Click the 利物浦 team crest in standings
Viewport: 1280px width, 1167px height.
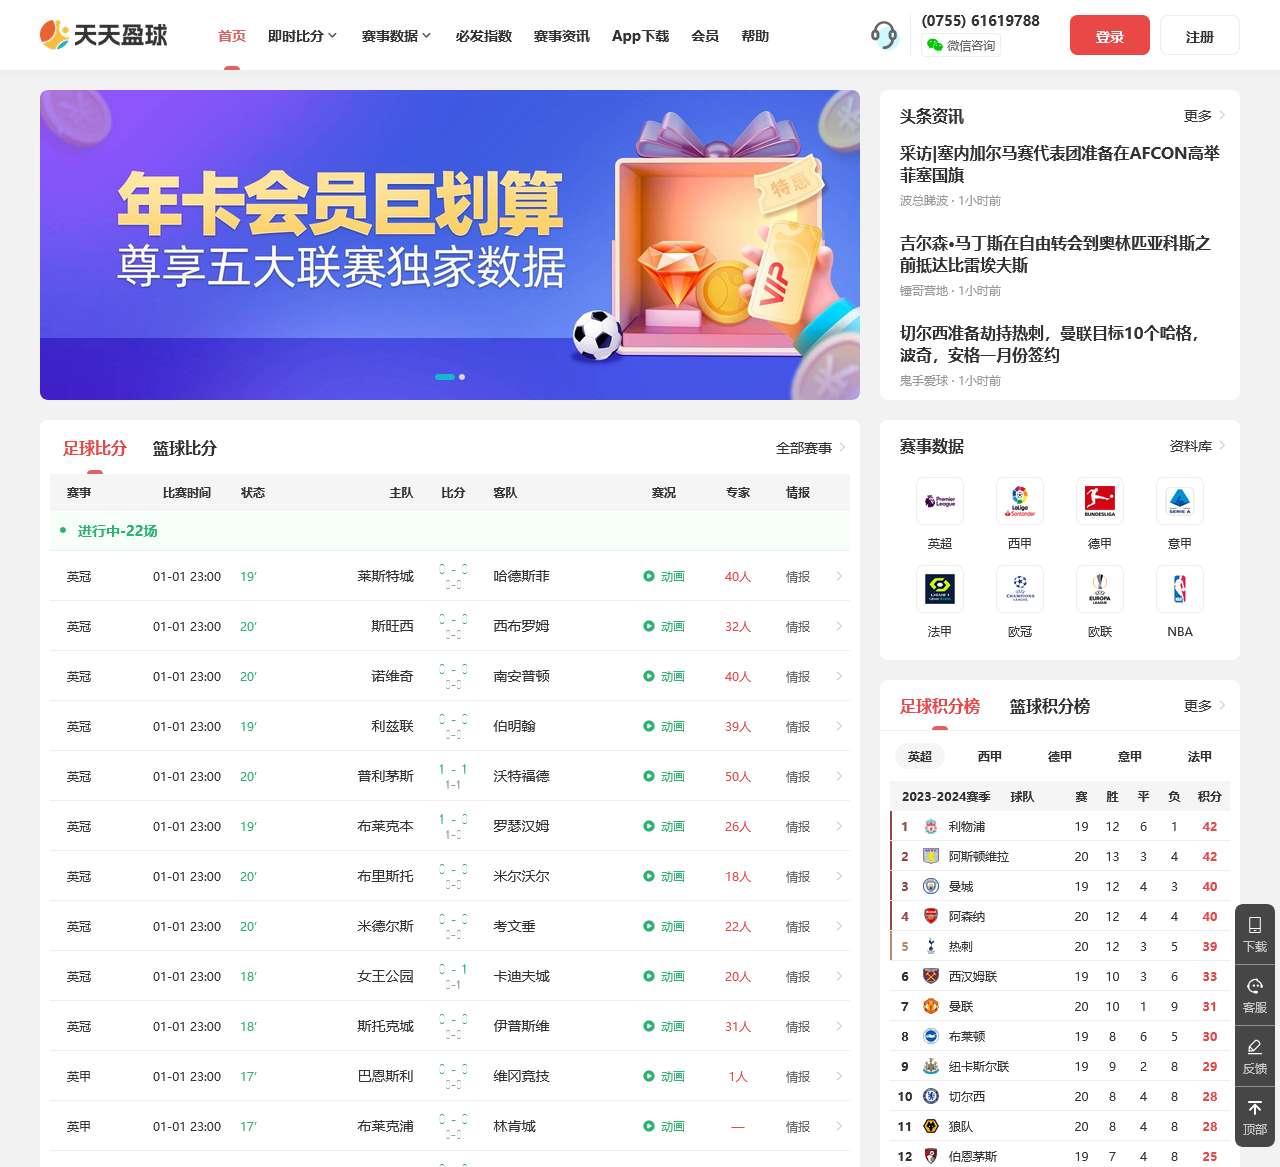tap(931, 826)
